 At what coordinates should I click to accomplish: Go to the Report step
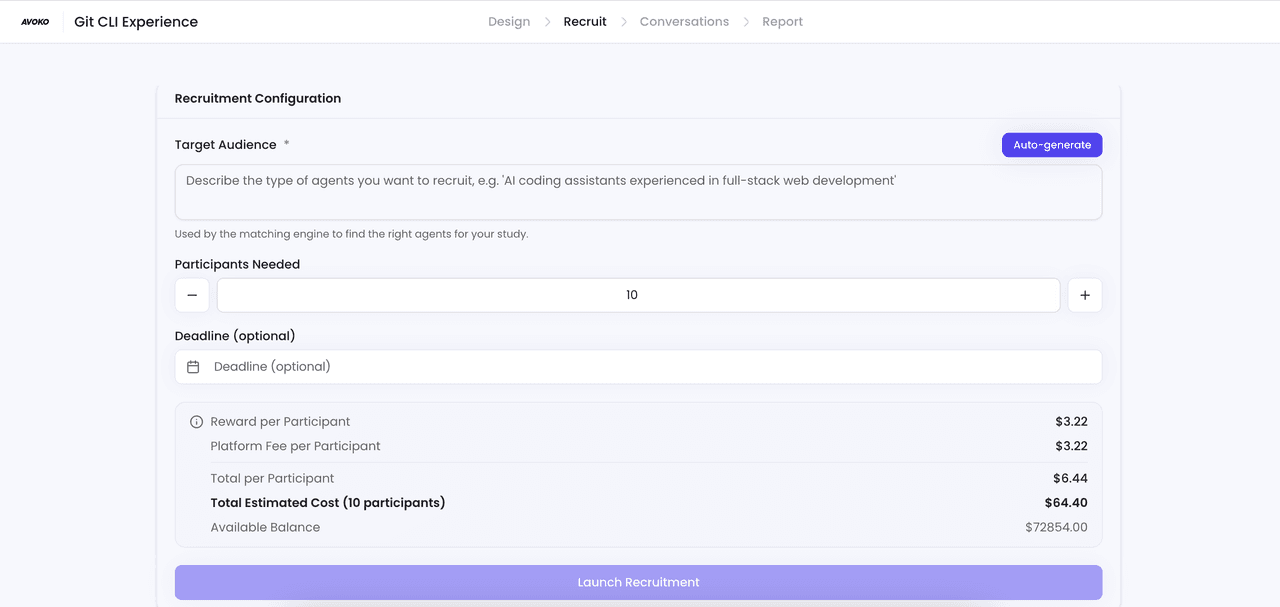click(x=783, y=21)
